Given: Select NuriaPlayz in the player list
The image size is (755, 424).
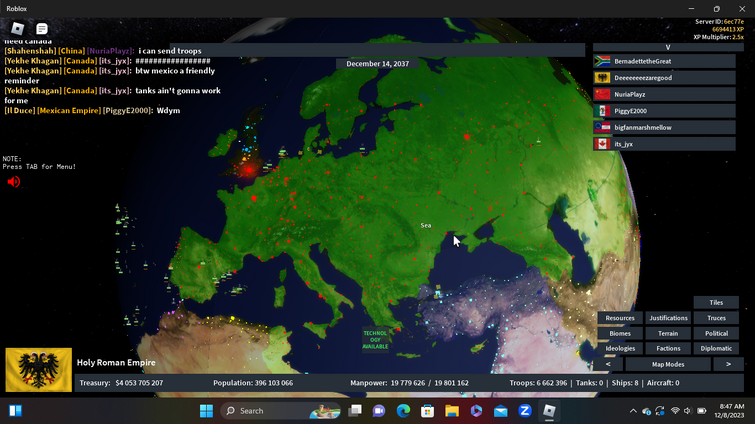Looking at the screenshot, I should (x=664, y=94).
